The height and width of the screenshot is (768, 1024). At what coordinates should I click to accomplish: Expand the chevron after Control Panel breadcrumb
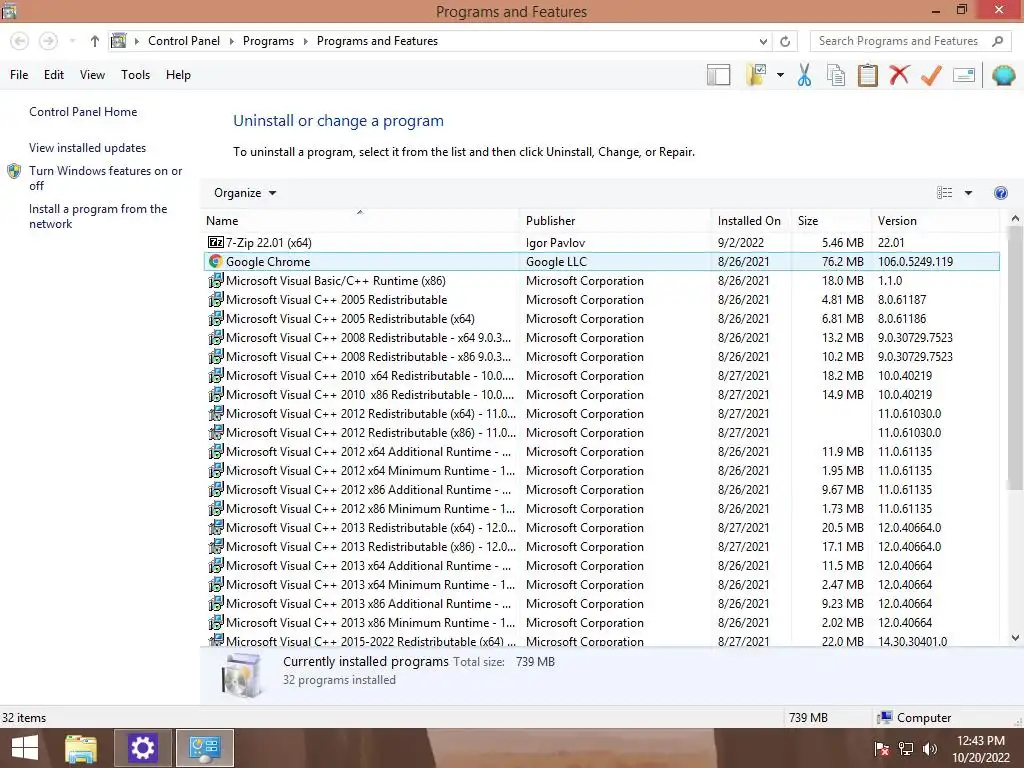pyautogui.click(x=231, y=41)
